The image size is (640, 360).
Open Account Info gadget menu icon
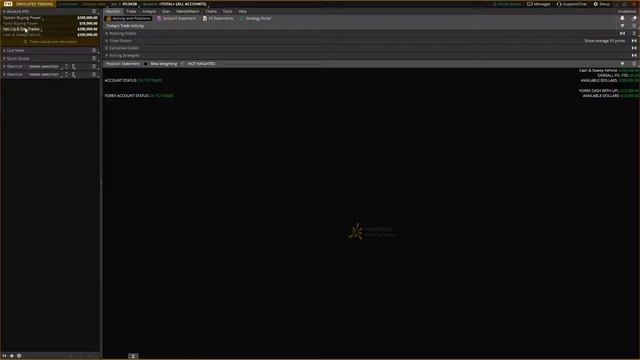click(x=94, y=11)
